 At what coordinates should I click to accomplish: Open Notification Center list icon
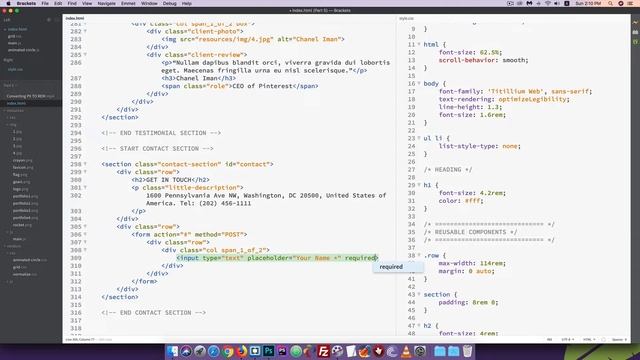(x=631, y=3)
